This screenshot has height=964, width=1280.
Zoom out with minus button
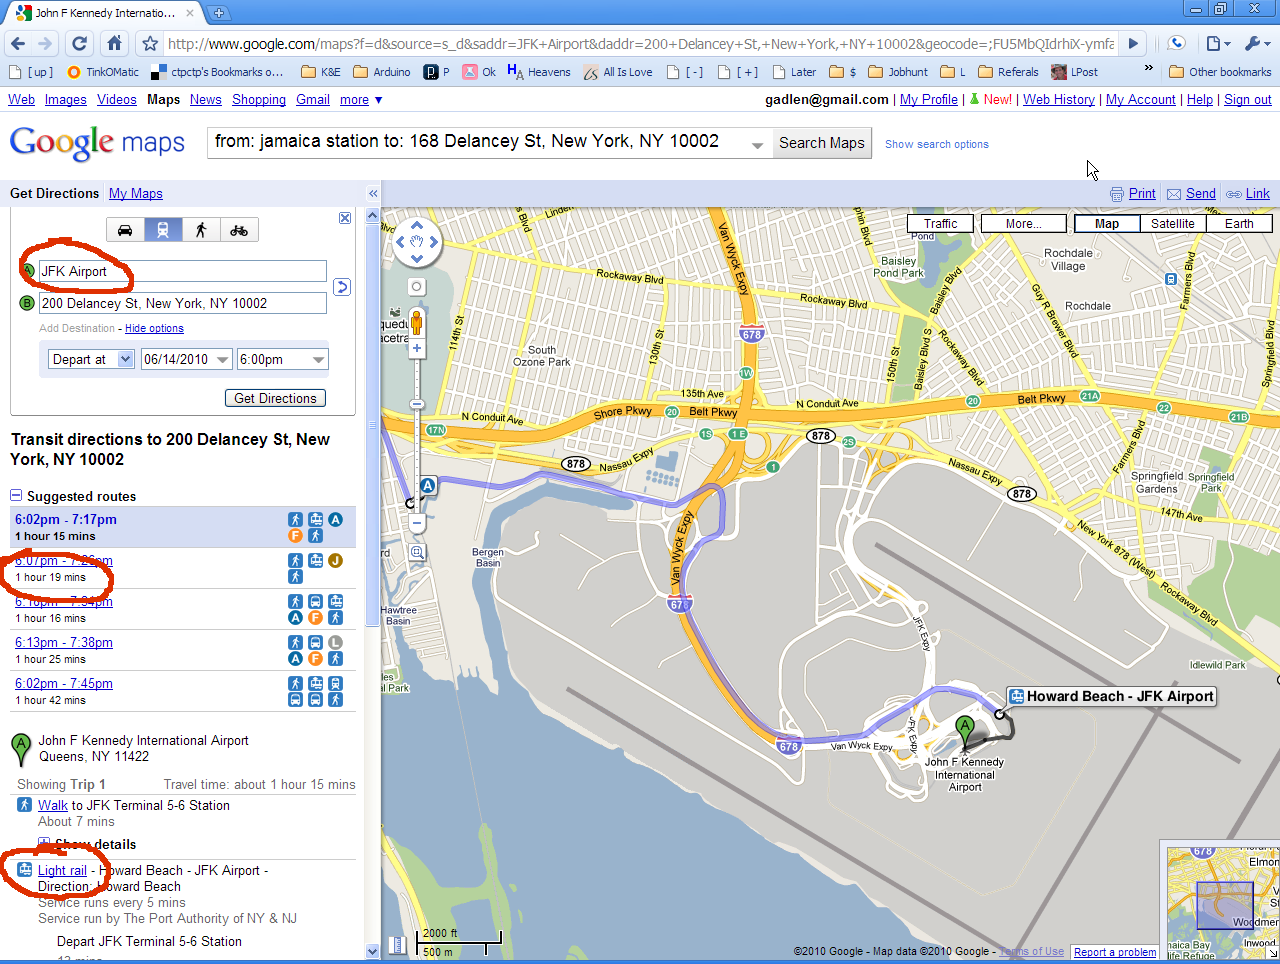click(417, 523)
